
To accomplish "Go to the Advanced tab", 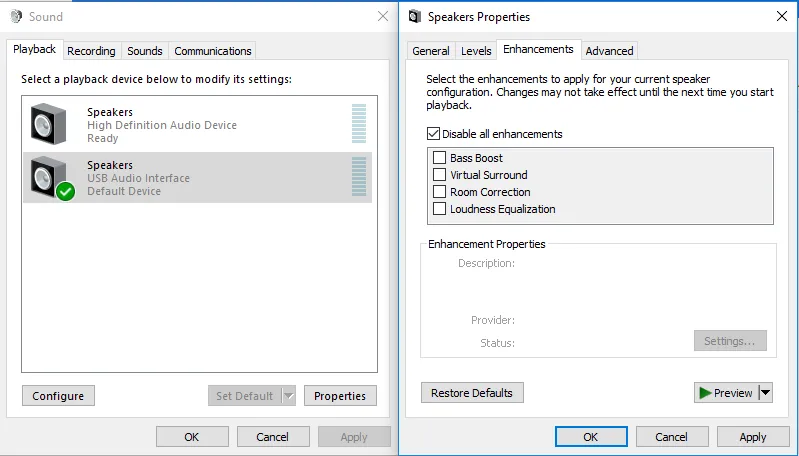I will click(x=609, y=51).
